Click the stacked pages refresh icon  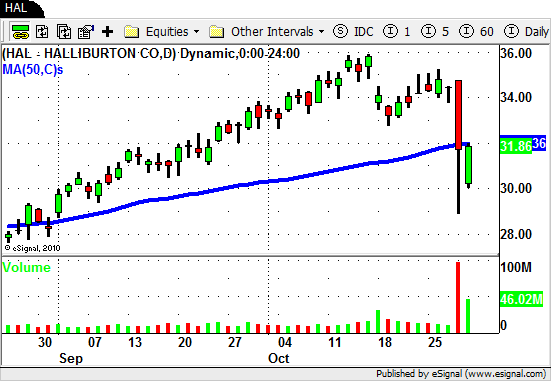pyautogui.click(x=64, y=32)
